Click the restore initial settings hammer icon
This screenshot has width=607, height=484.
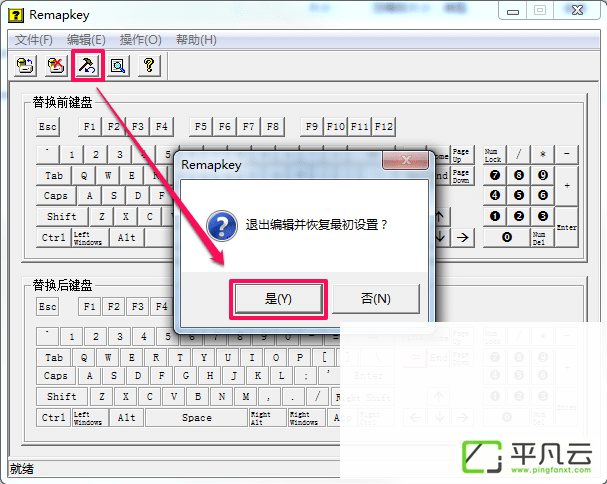point(87,65)
